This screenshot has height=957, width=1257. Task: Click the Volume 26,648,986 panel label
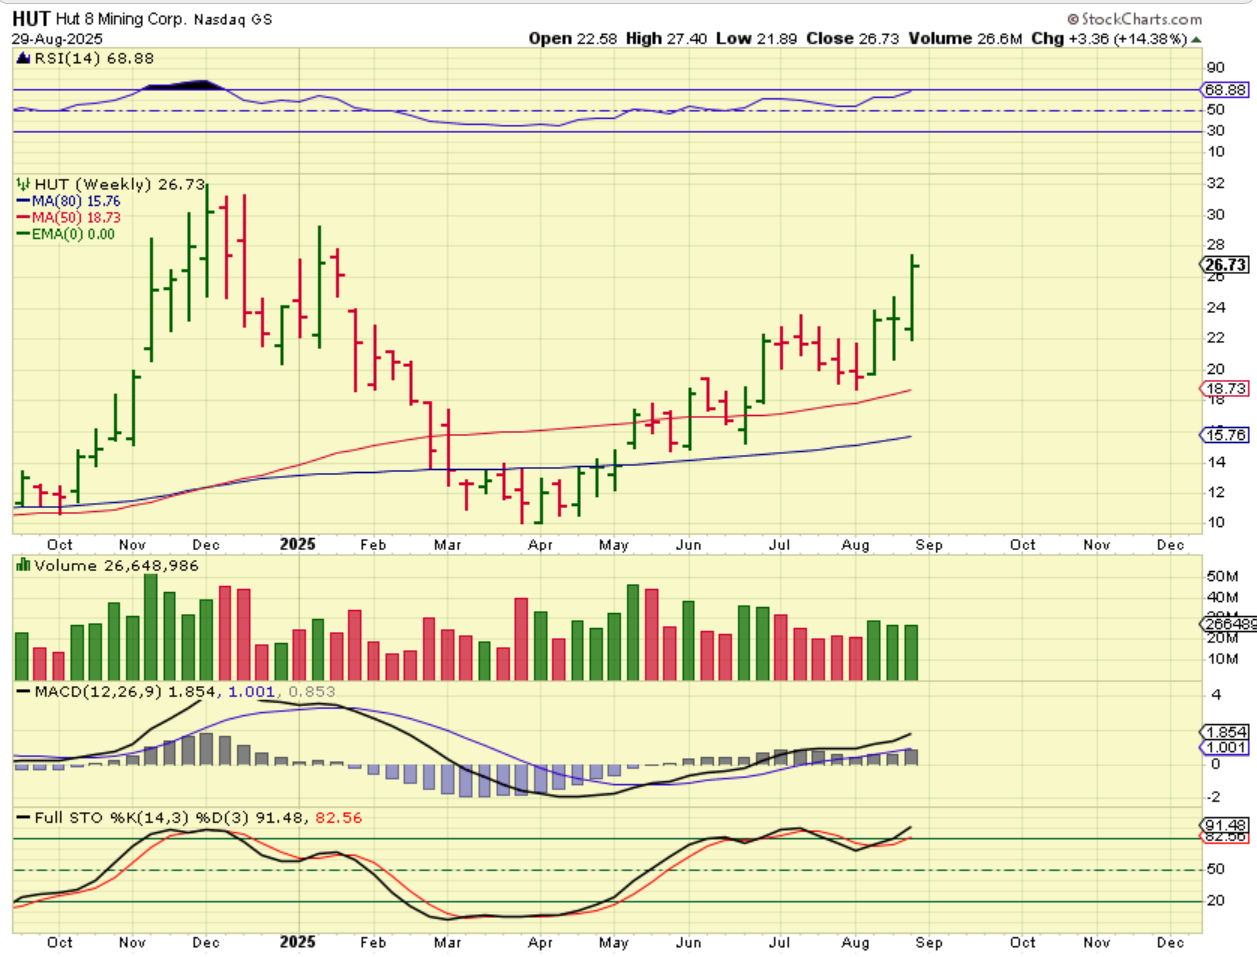click(x=116, y=566)
